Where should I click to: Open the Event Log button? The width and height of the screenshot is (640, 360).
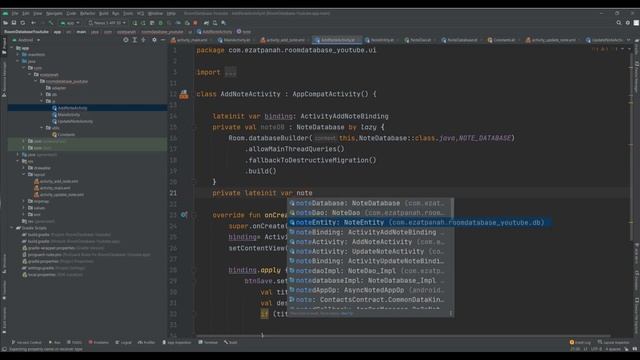coord(580,342)
